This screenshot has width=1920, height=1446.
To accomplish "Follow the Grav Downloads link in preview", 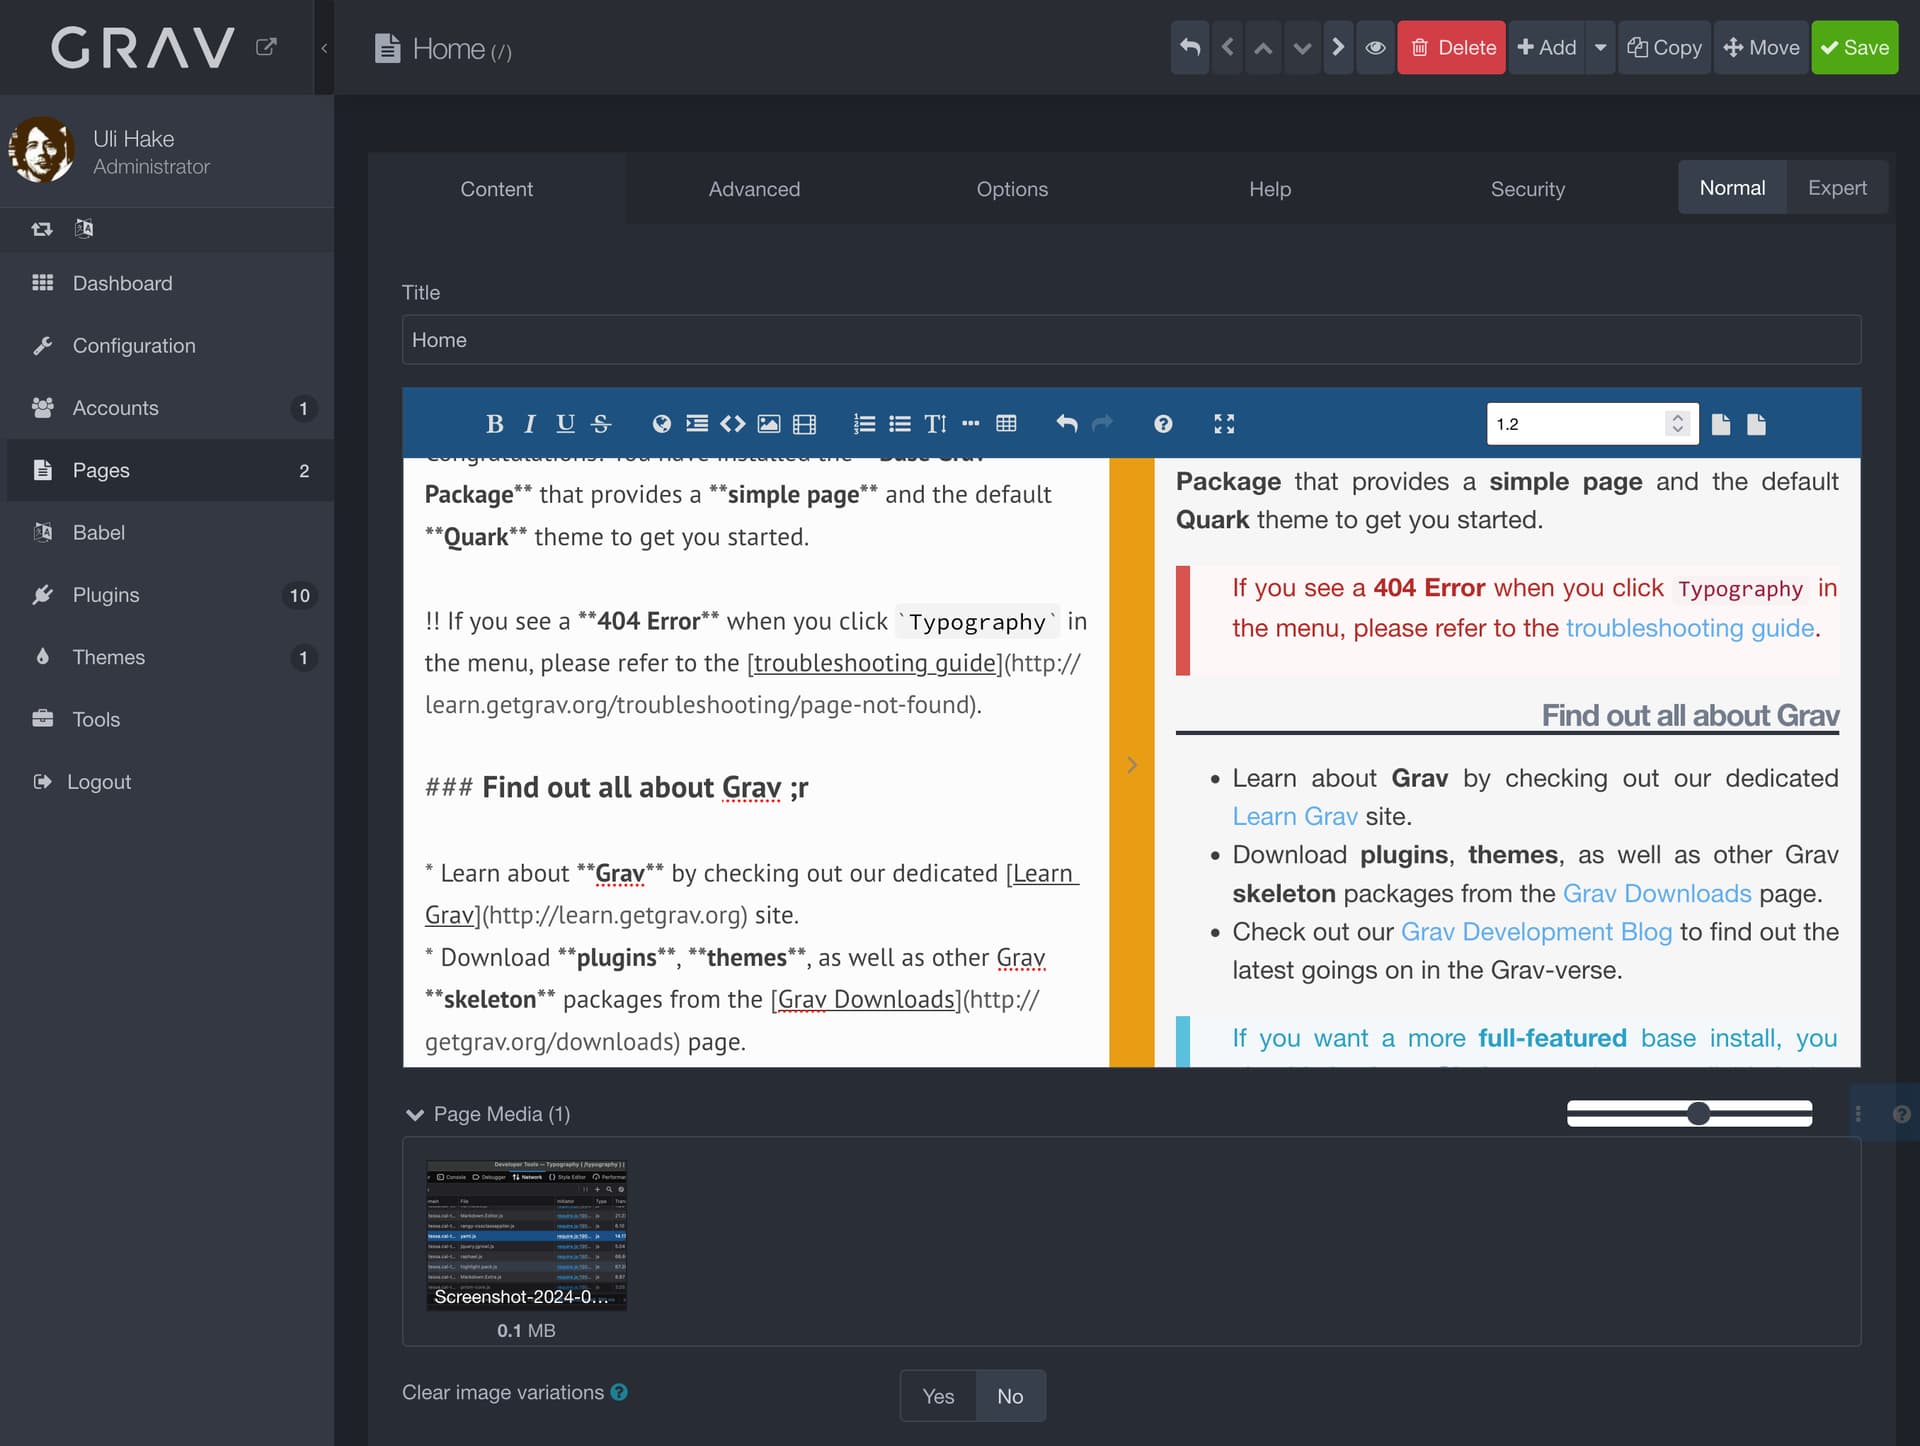I will (1657, 893).
